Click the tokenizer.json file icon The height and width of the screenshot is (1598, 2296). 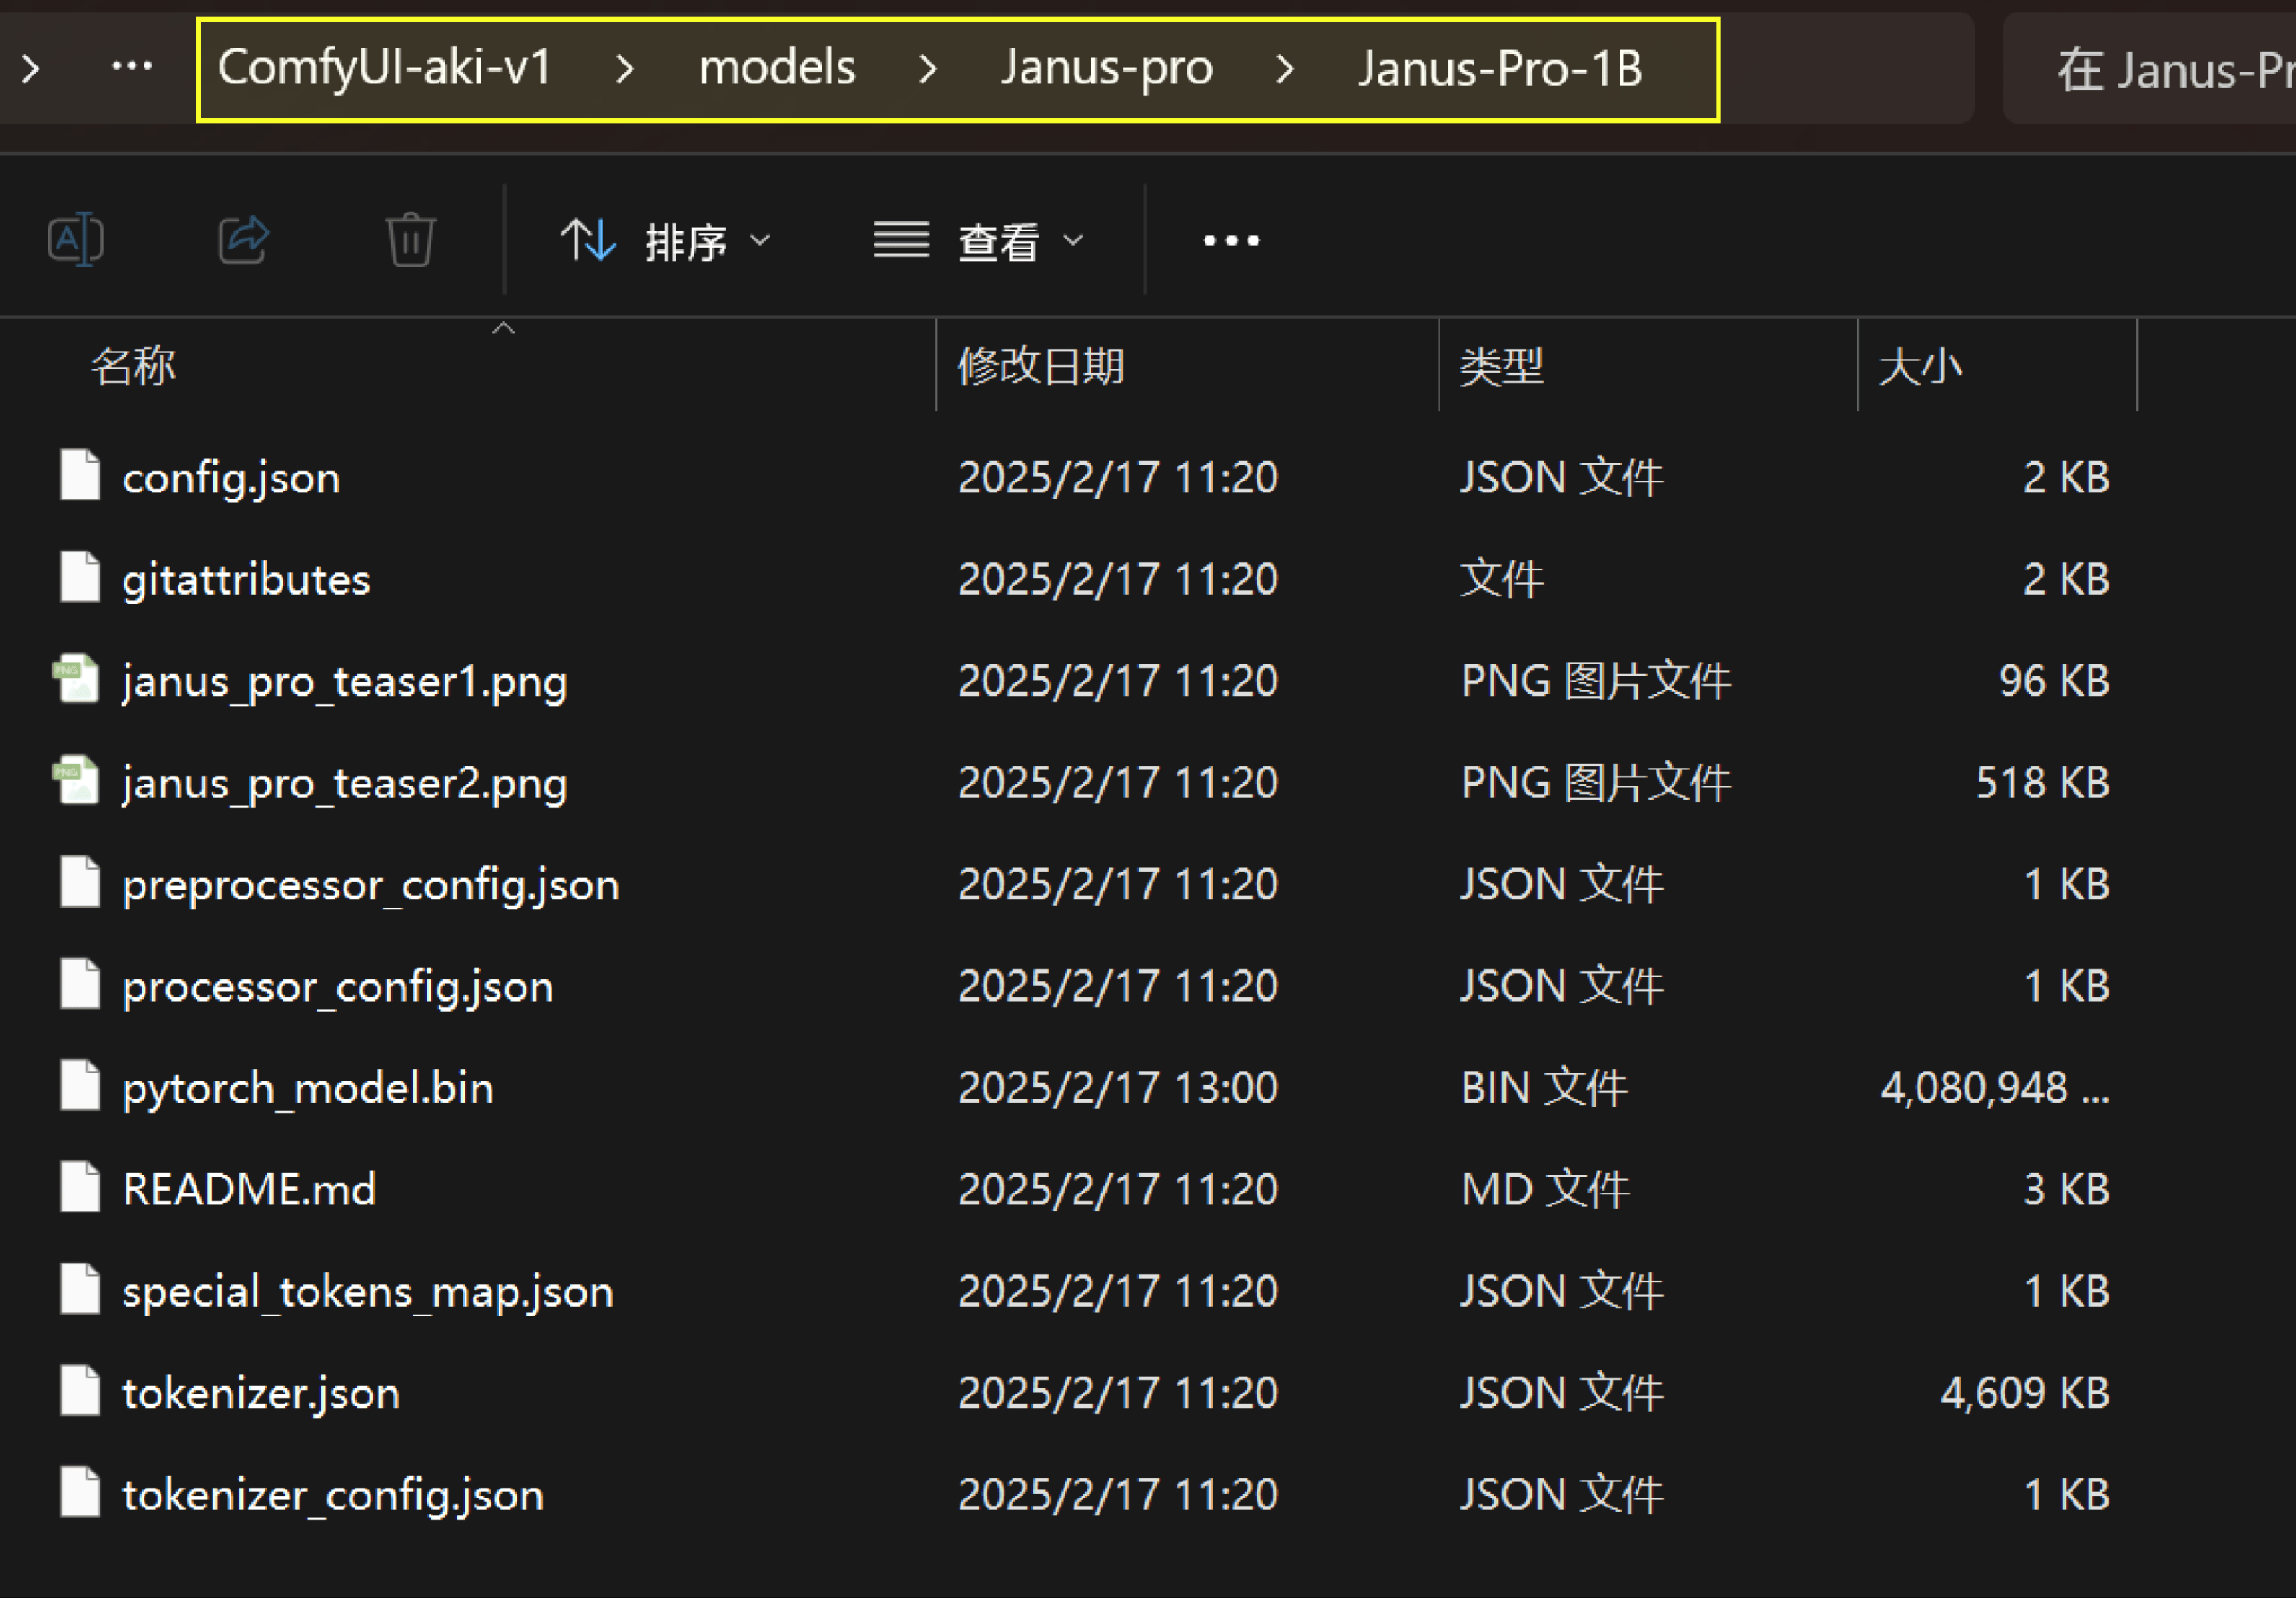click(x=79, y=1391)
